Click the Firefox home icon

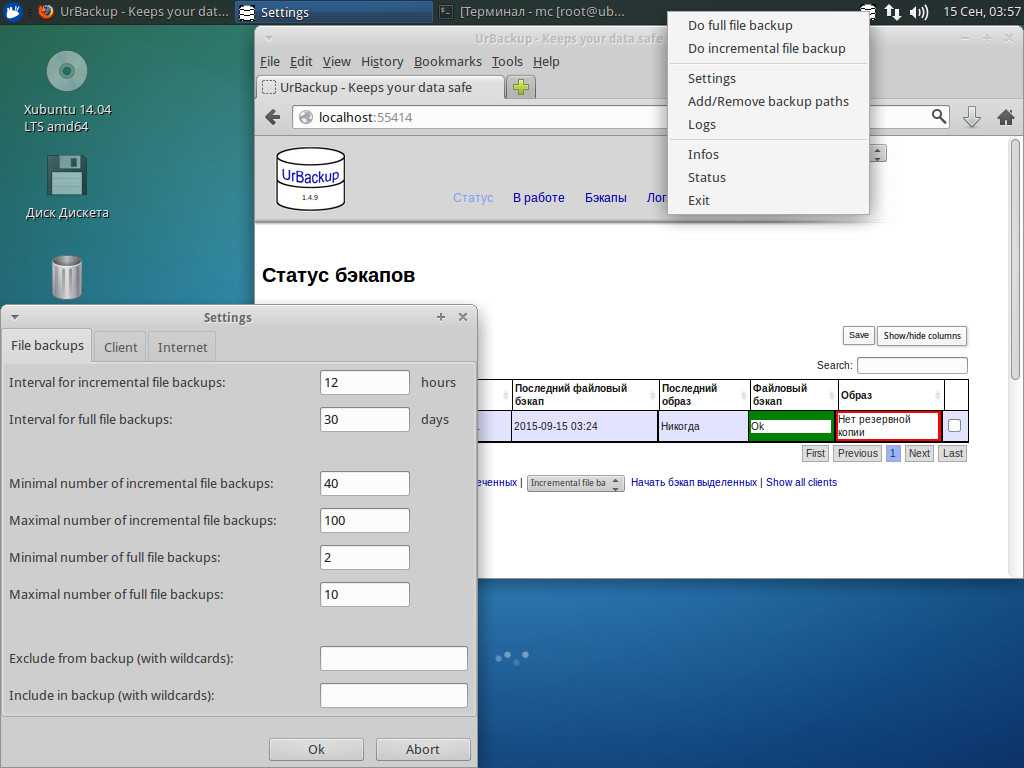(1005, 117)
